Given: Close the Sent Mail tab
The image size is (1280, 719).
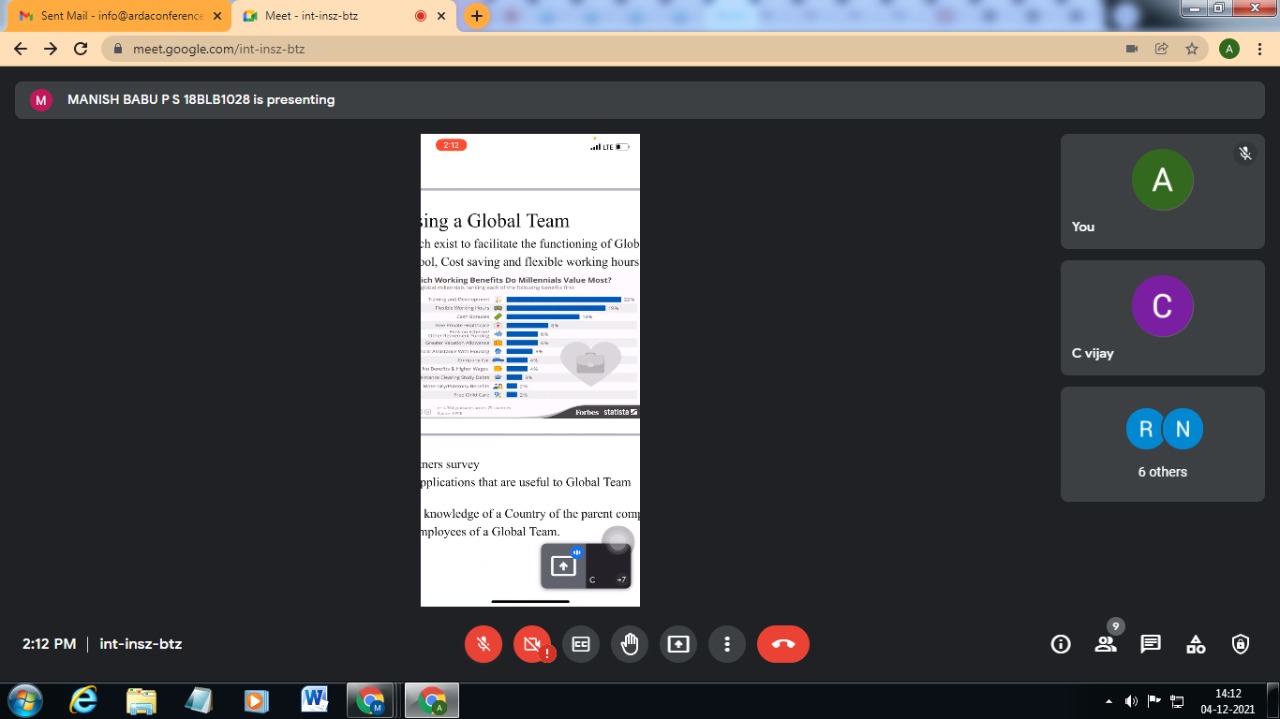Looking at the screenshot, I should (x=217, y=16).
